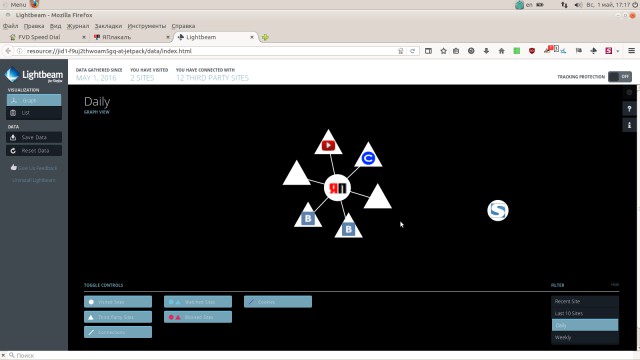
Task: Show bookmarks list clipboard icon
Action: (x=456, y=51)
